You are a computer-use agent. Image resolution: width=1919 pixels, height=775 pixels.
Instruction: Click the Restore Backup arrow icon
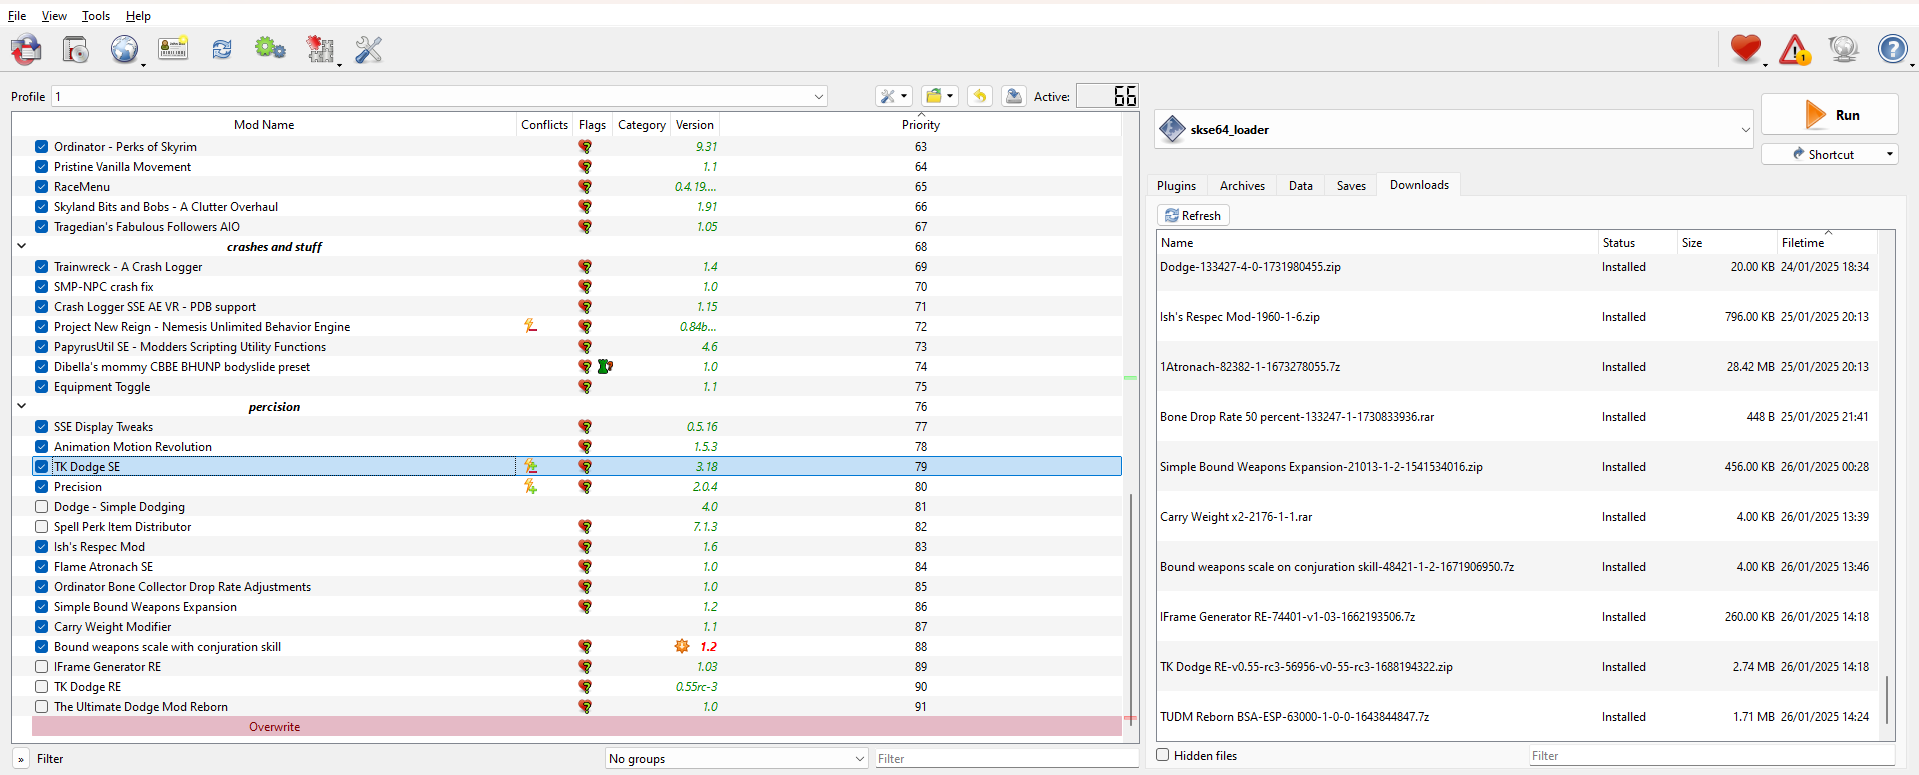pos(980,96)
